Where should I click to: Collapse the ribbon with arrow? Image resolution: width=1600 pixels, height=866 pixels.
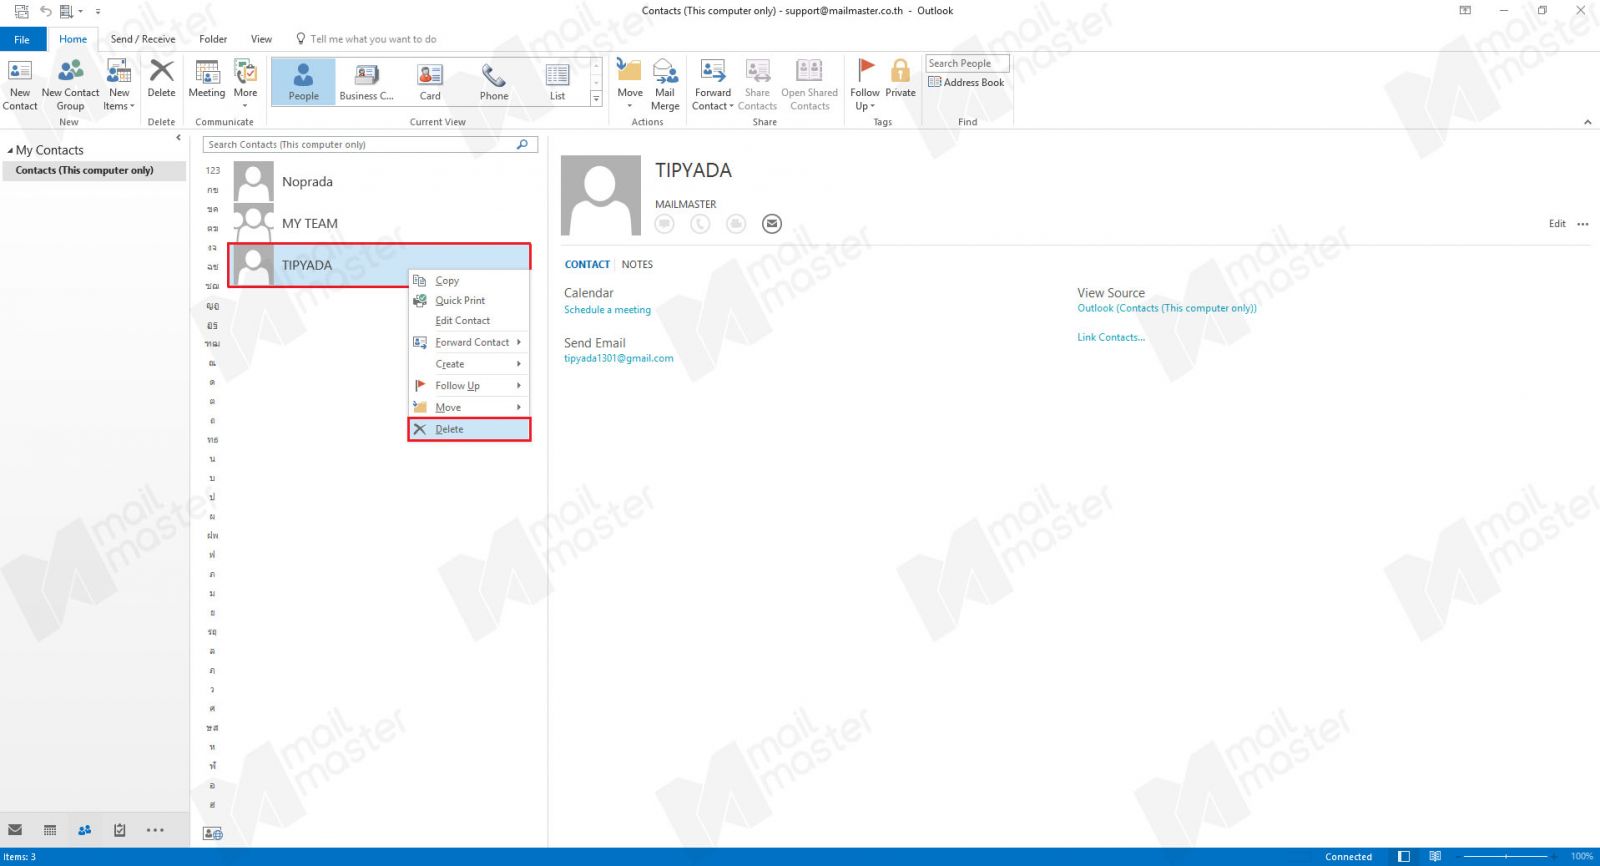point(1587,122)
